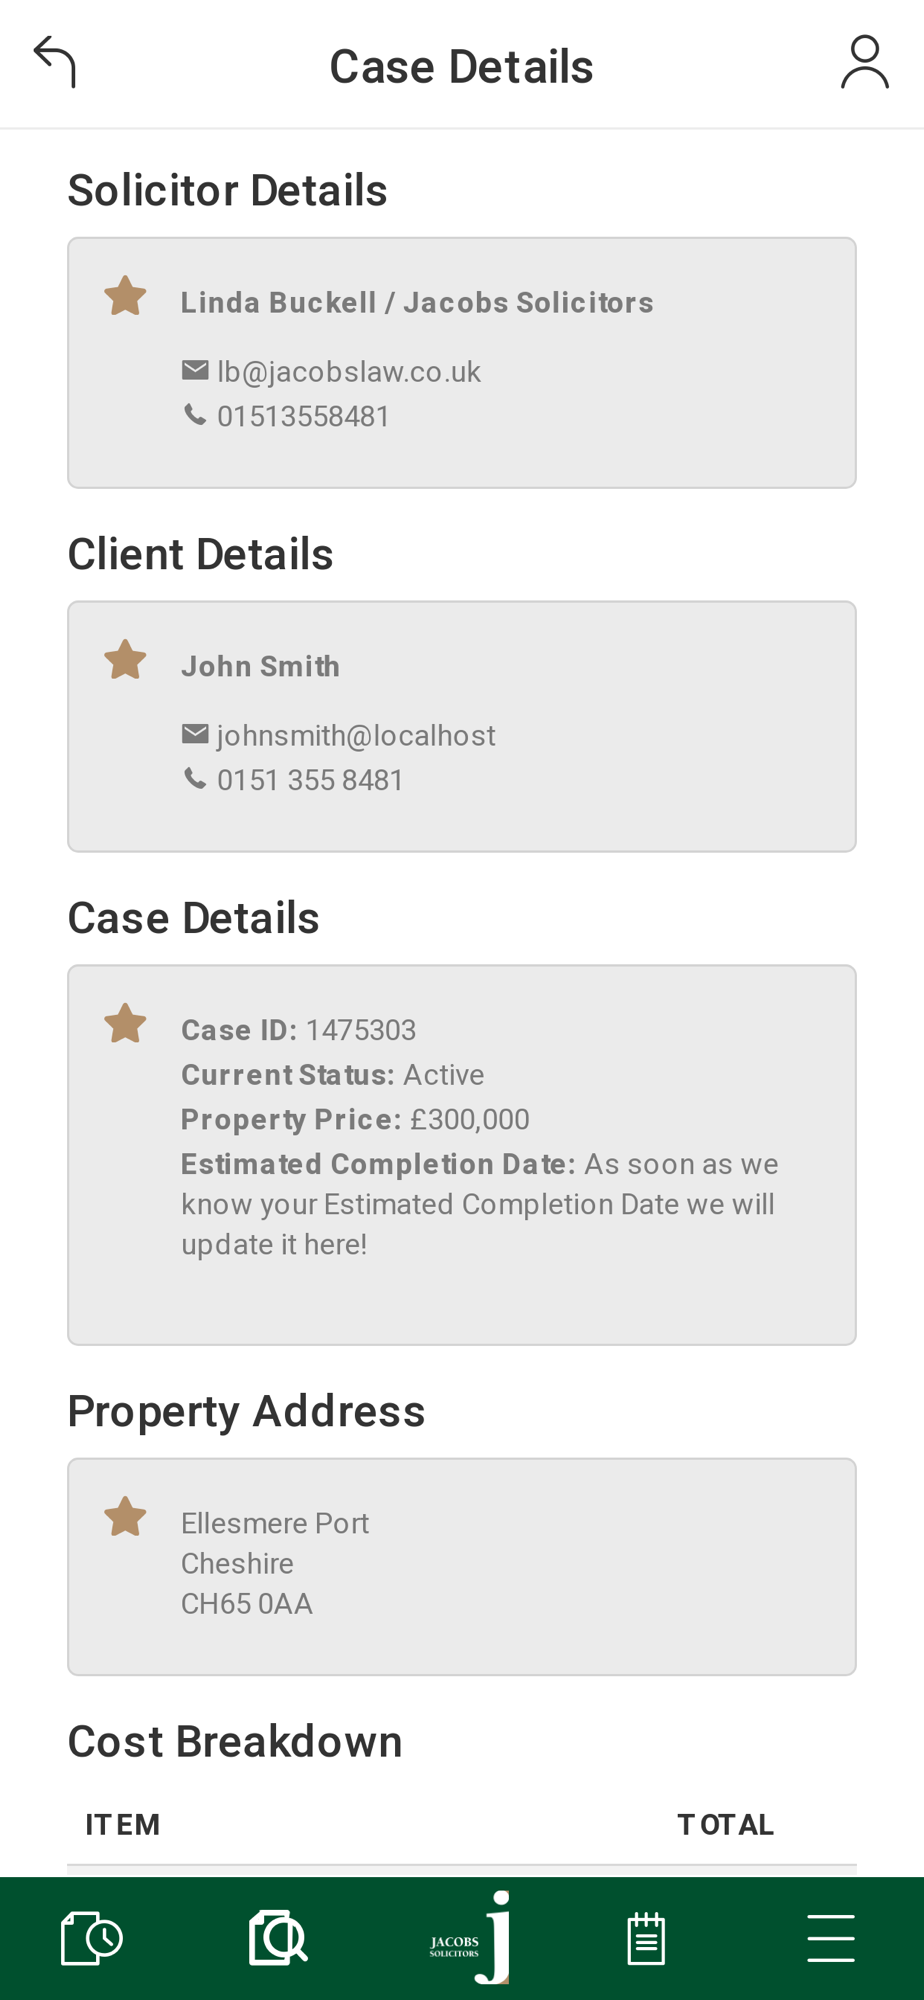Tap the ITEM column header

pos(123,1825)
